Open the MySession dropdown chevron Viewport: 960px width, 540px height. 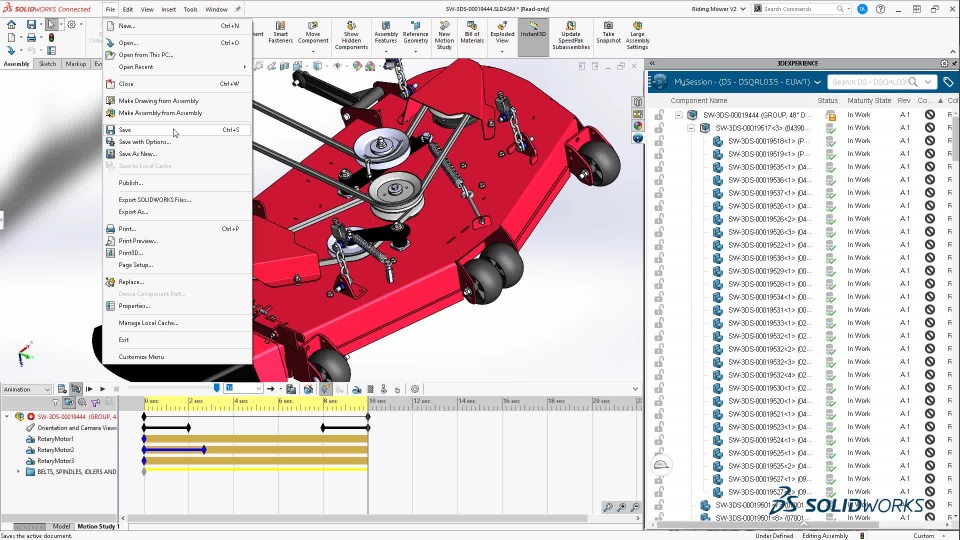click(x=817, y=82)
